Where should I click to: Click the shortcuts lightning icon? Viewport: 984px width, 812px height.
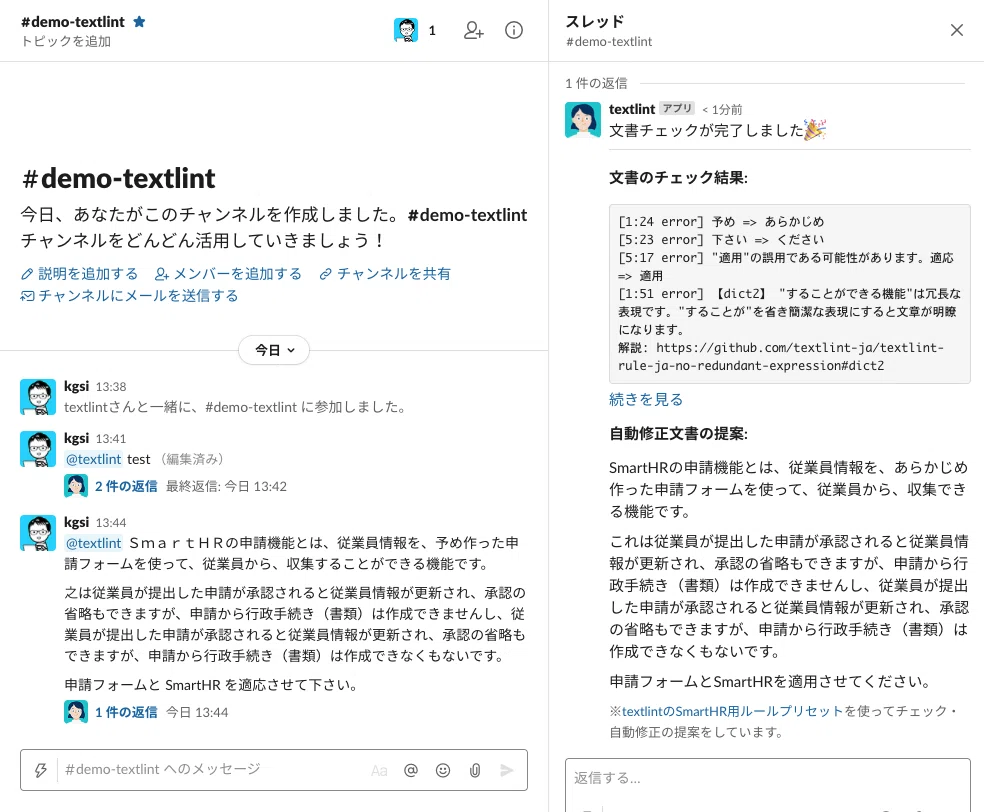pos(41,770)
